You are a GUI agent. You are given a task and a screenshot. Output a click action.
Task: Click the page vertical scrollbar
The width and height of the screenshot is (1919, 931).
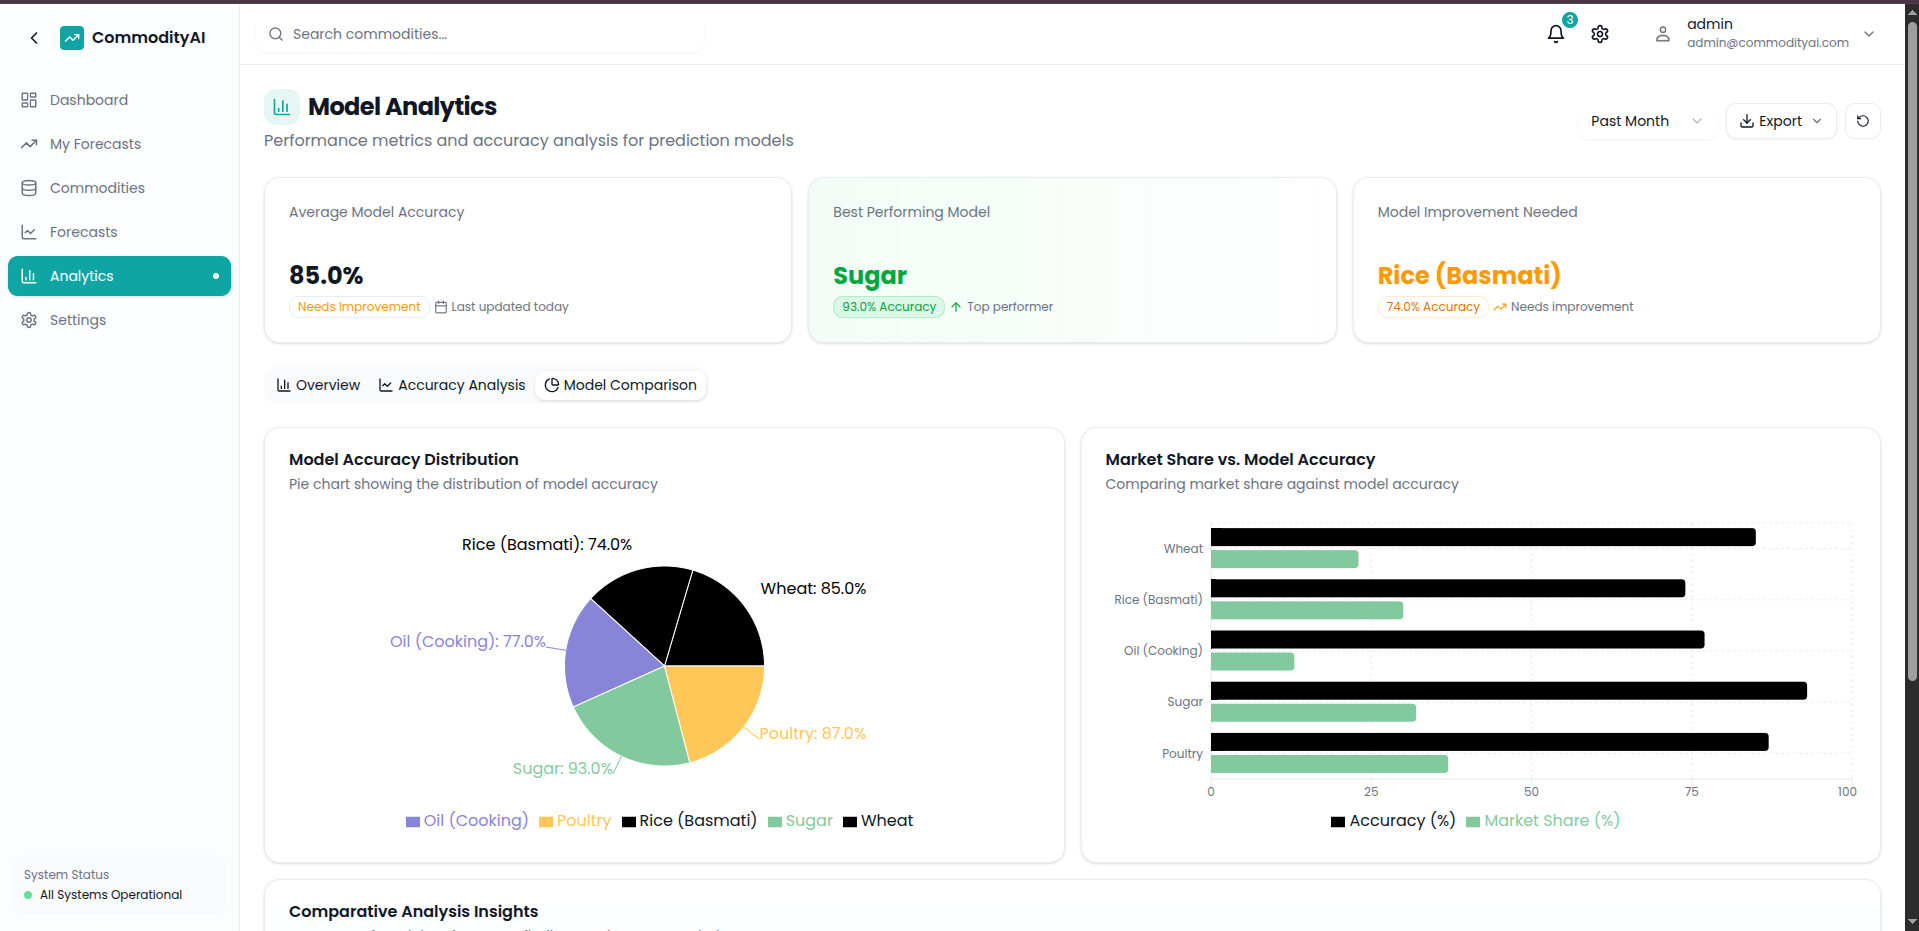point(1911,350)
